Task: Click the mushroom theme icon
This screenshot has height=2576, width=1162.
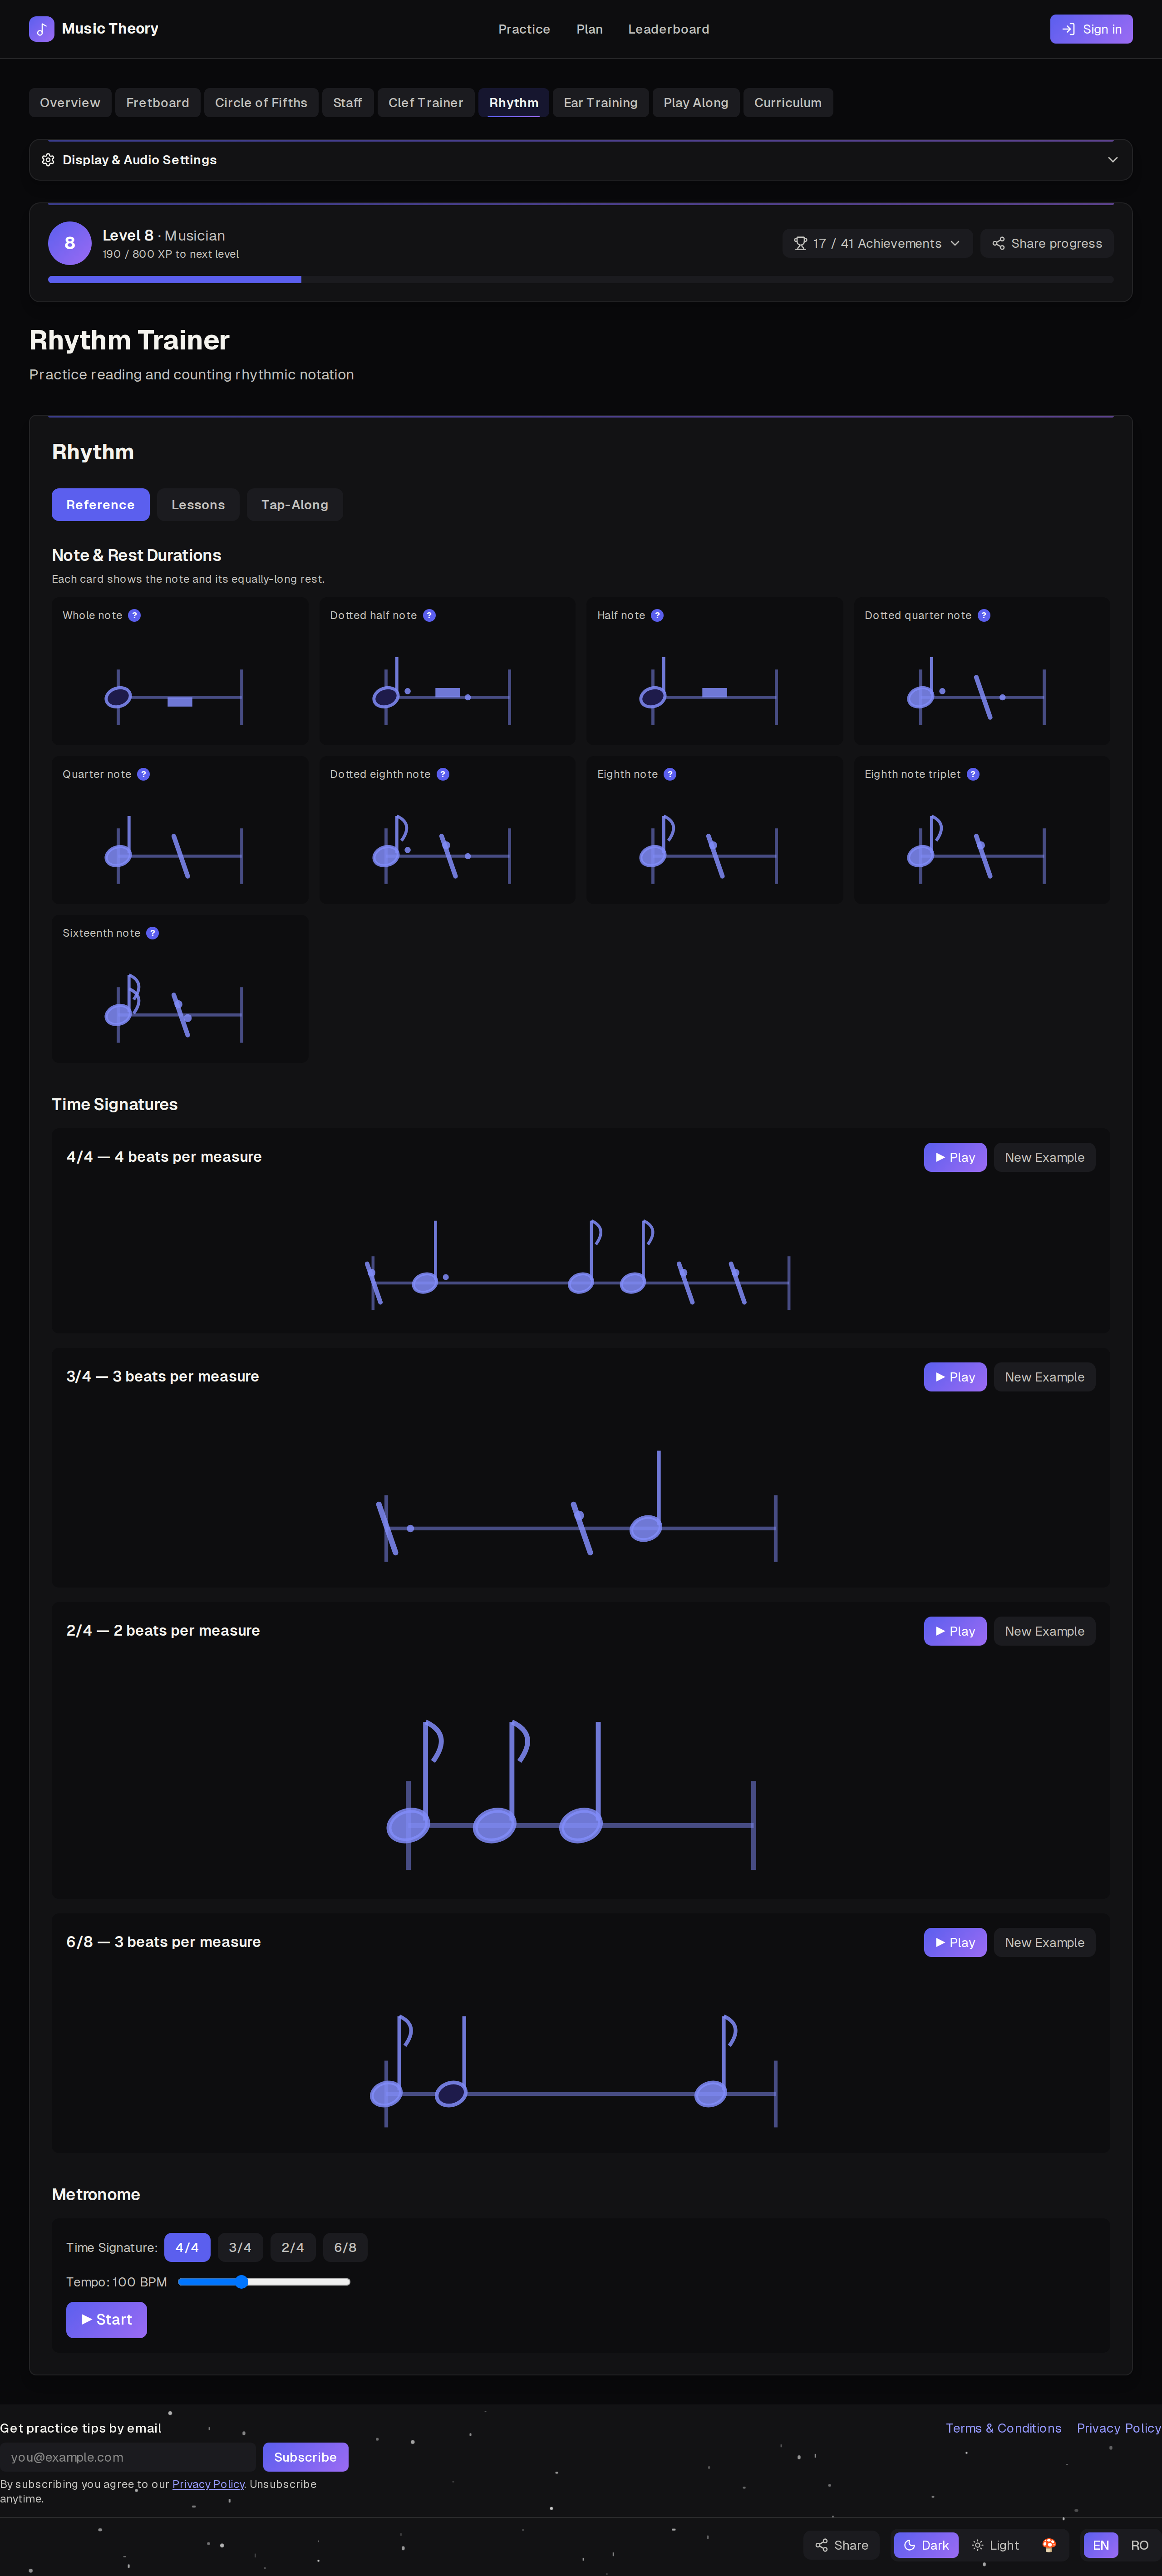Action: coord(1048,2545)
